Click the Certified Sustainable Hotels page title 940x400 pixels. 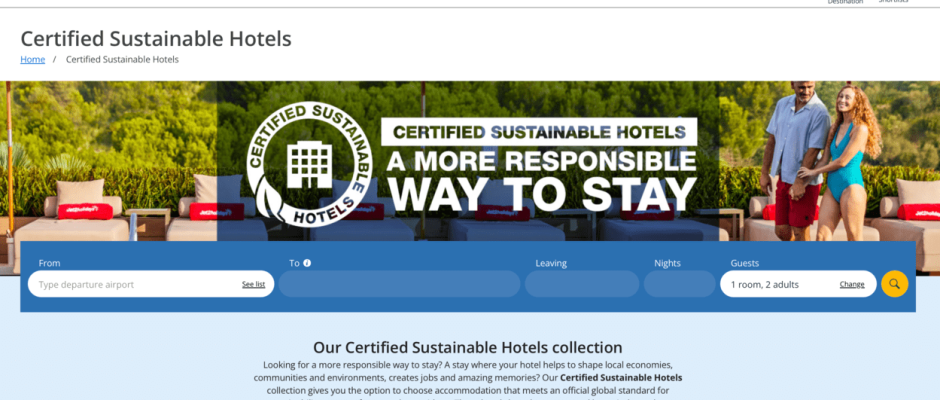pyautogui.click(x=156, y=39)
